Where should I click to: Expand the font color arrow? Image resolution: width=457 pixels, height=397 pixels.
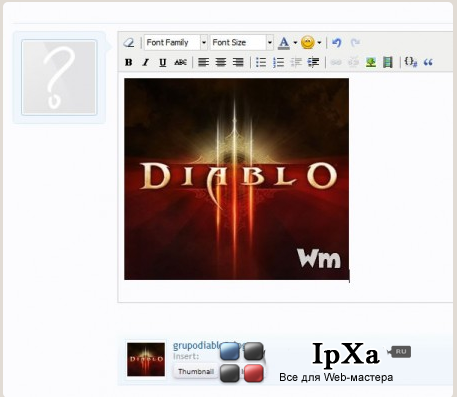pos(295,43)
